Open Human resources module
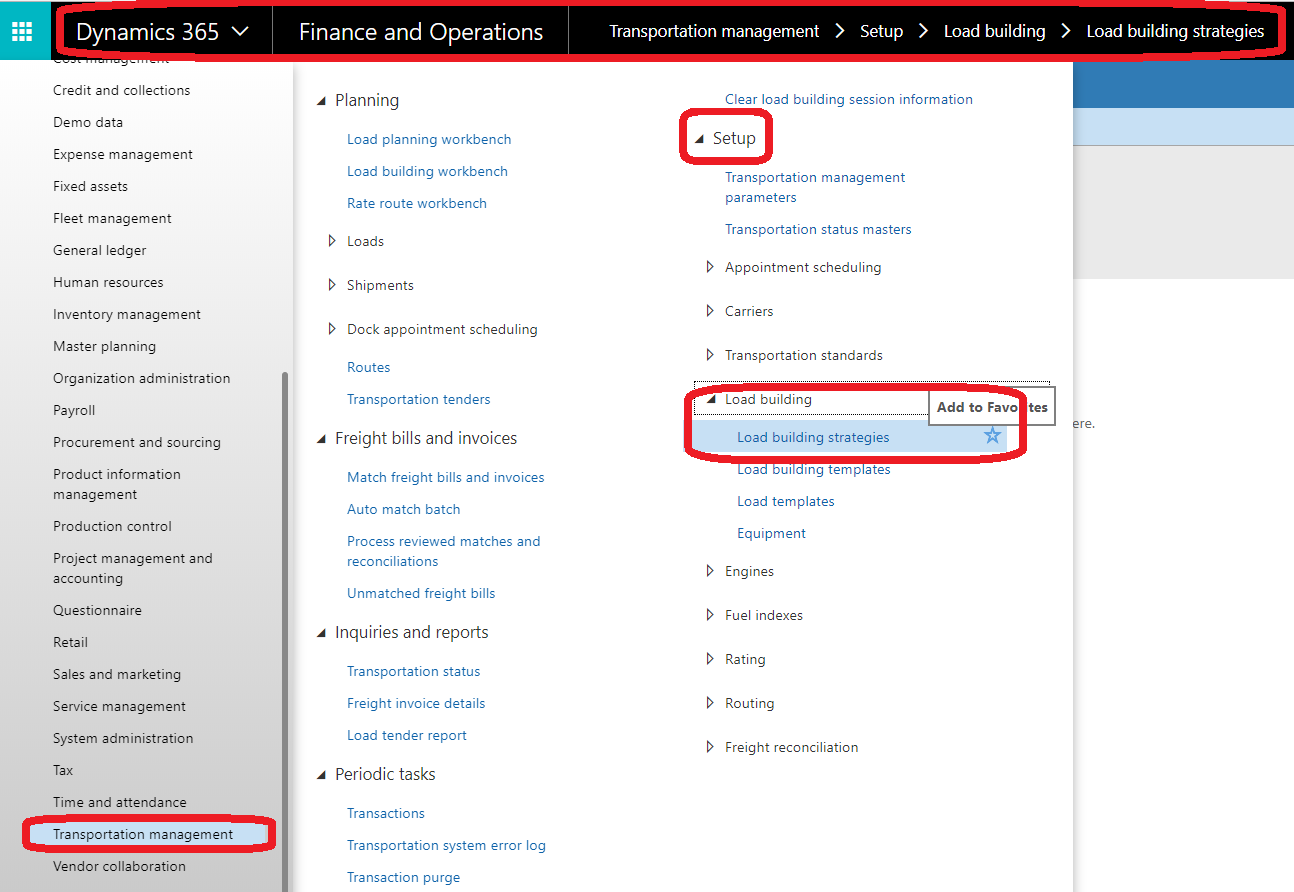Image resolution: width=1294 pixels, height=892 pixels. (108, 282)
